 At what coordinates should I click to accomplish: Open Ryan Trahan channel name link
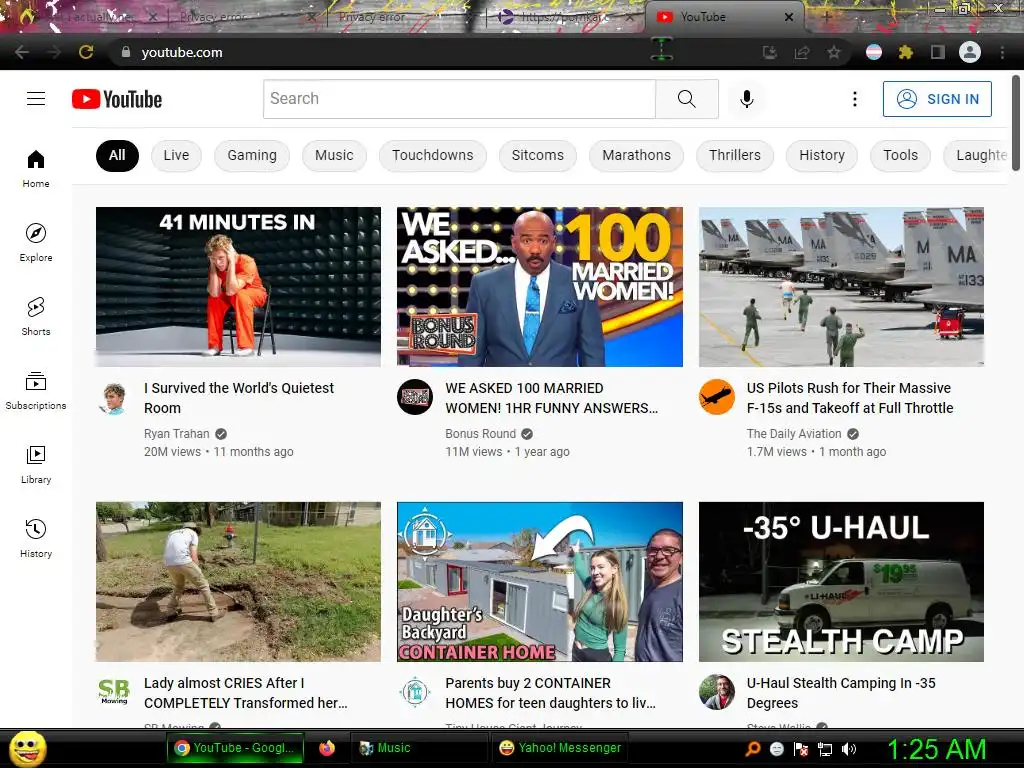176,434
